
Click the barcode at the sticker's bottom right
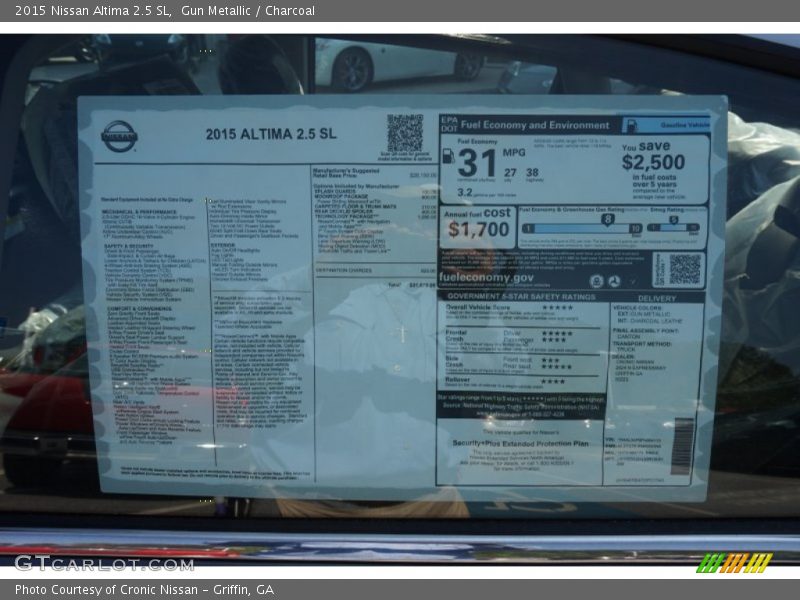(x=682, y=446)
